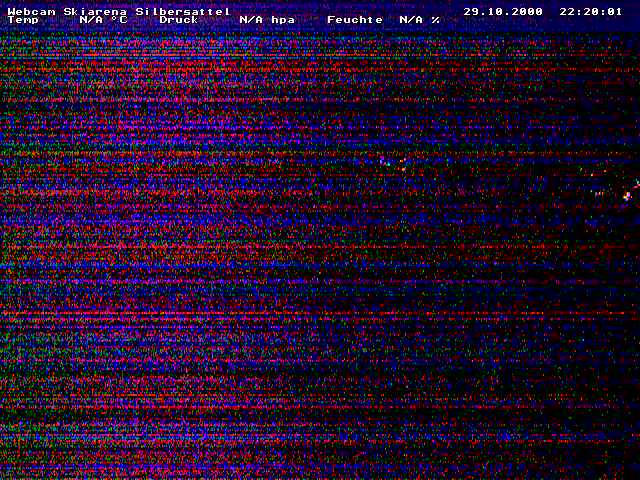Click the Silbersattel location name
The height and width of the screenshot is (480, 640).
click(183, 12)
